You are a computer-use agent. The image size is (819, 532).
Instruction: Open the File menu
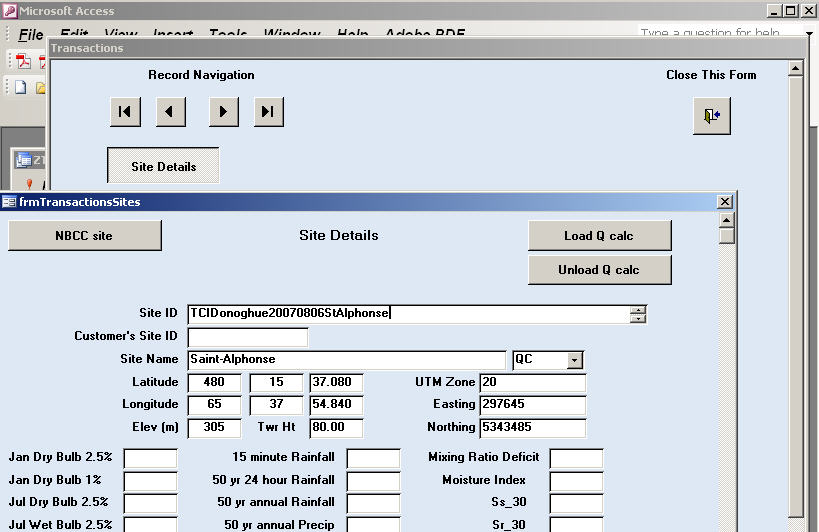[x=30, y=35]
